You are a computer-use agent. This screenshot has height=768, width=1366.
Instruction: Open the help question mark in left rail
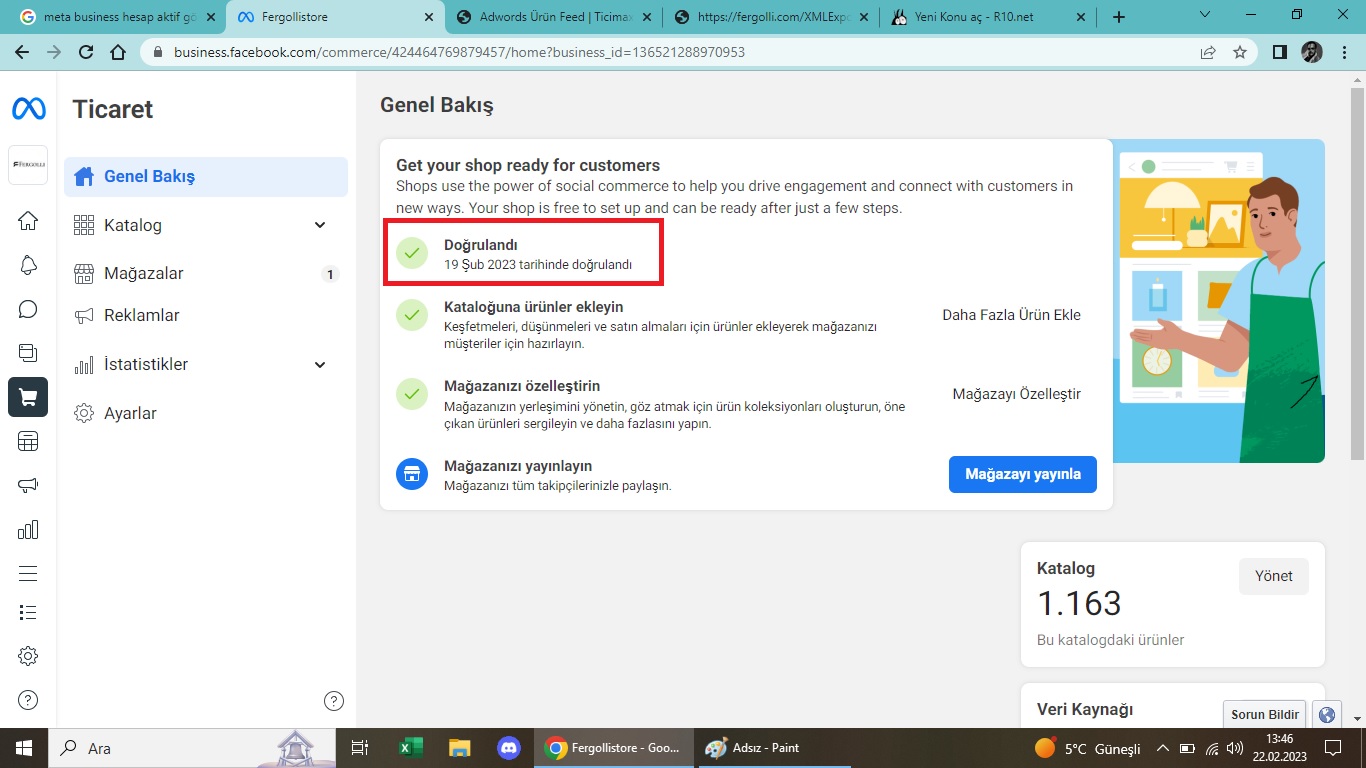pos(28,700)
